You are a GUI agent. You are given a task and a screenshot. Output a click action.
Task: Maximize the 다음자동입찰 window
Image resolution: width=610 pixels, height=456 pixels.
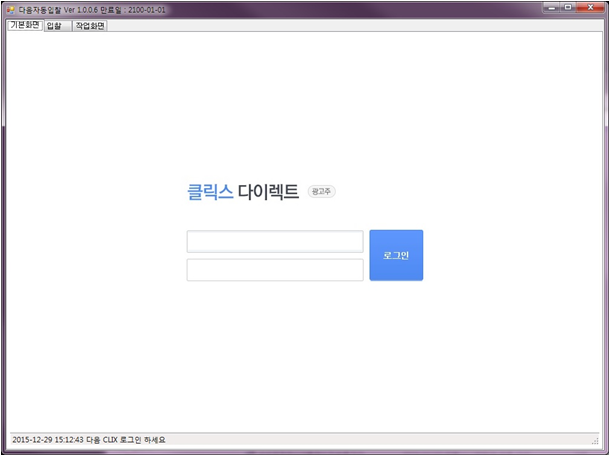568,7
